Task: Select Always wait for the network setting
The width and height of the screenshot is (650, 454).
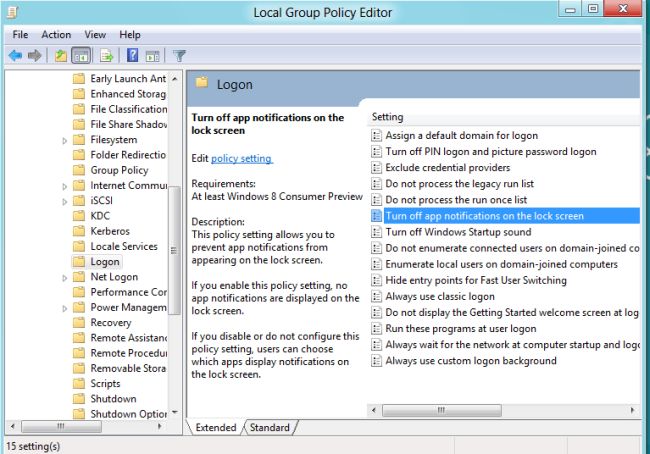Action: 512,345
